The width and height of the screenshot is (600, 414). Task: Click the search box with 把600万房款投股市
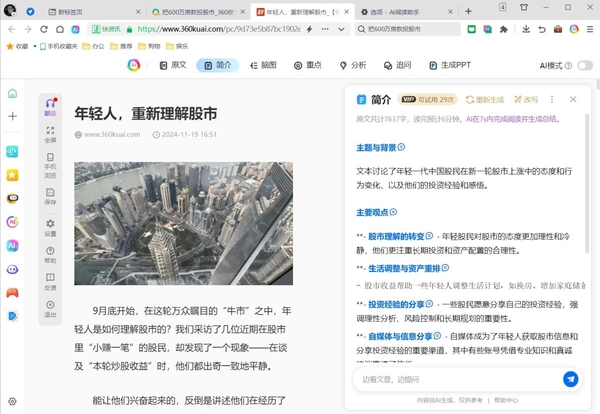point(408,29)
